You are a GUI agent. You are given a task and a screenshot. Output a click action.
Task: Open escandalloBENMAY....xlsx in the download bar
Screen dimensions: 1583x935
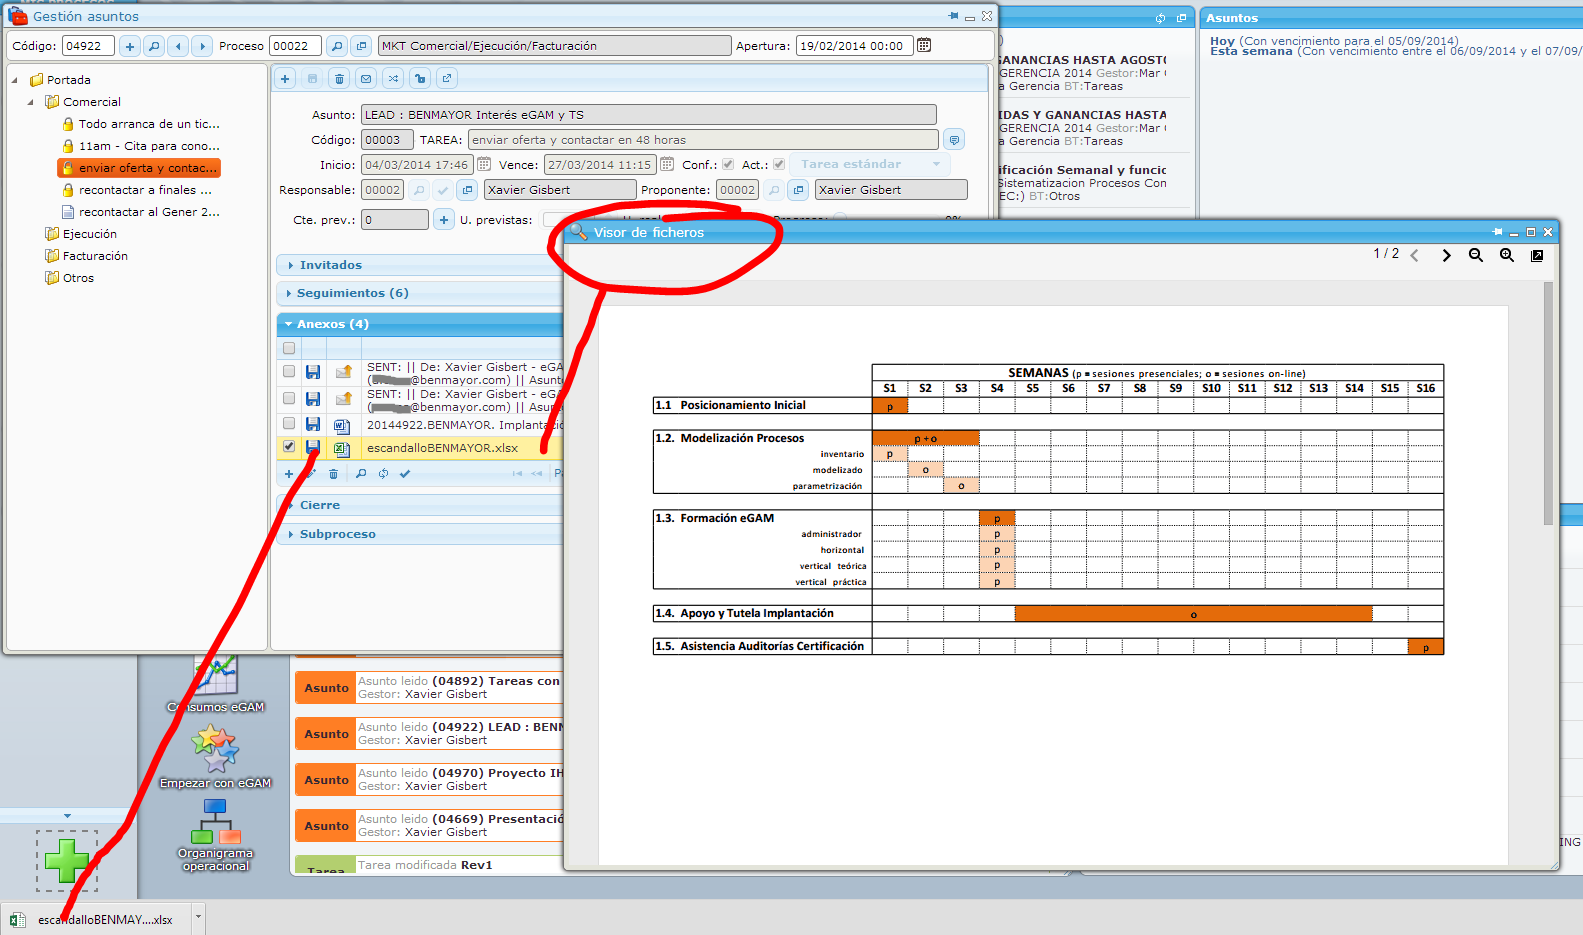click(95, 919)
